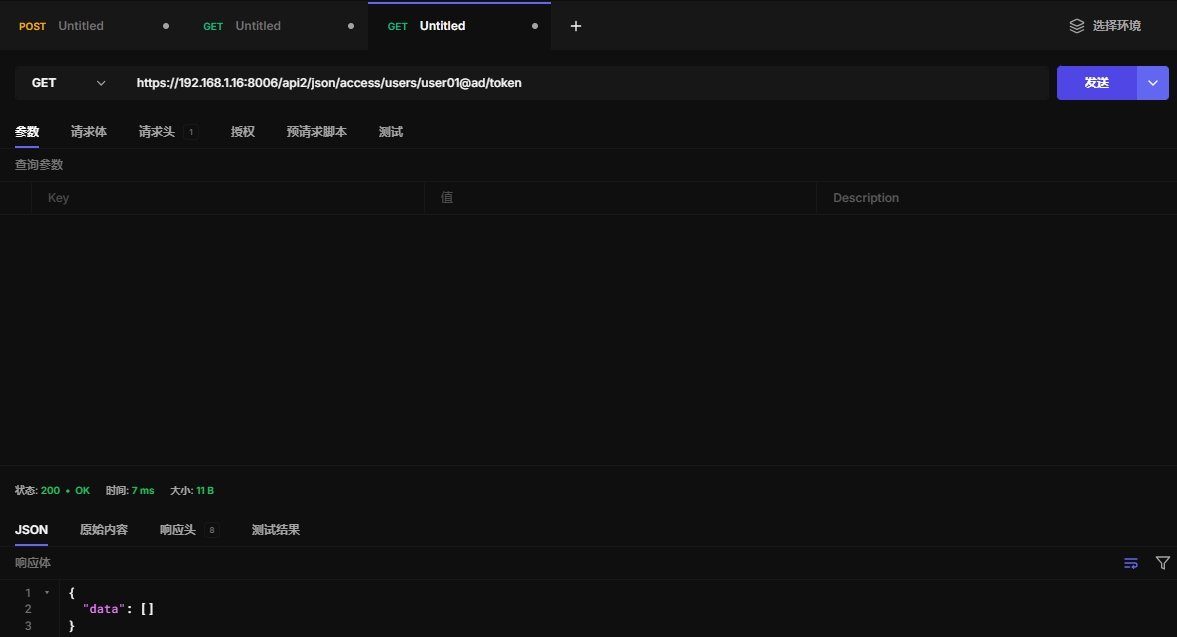Close the POST Untitled tab via its dot

(x=166, y=26)
